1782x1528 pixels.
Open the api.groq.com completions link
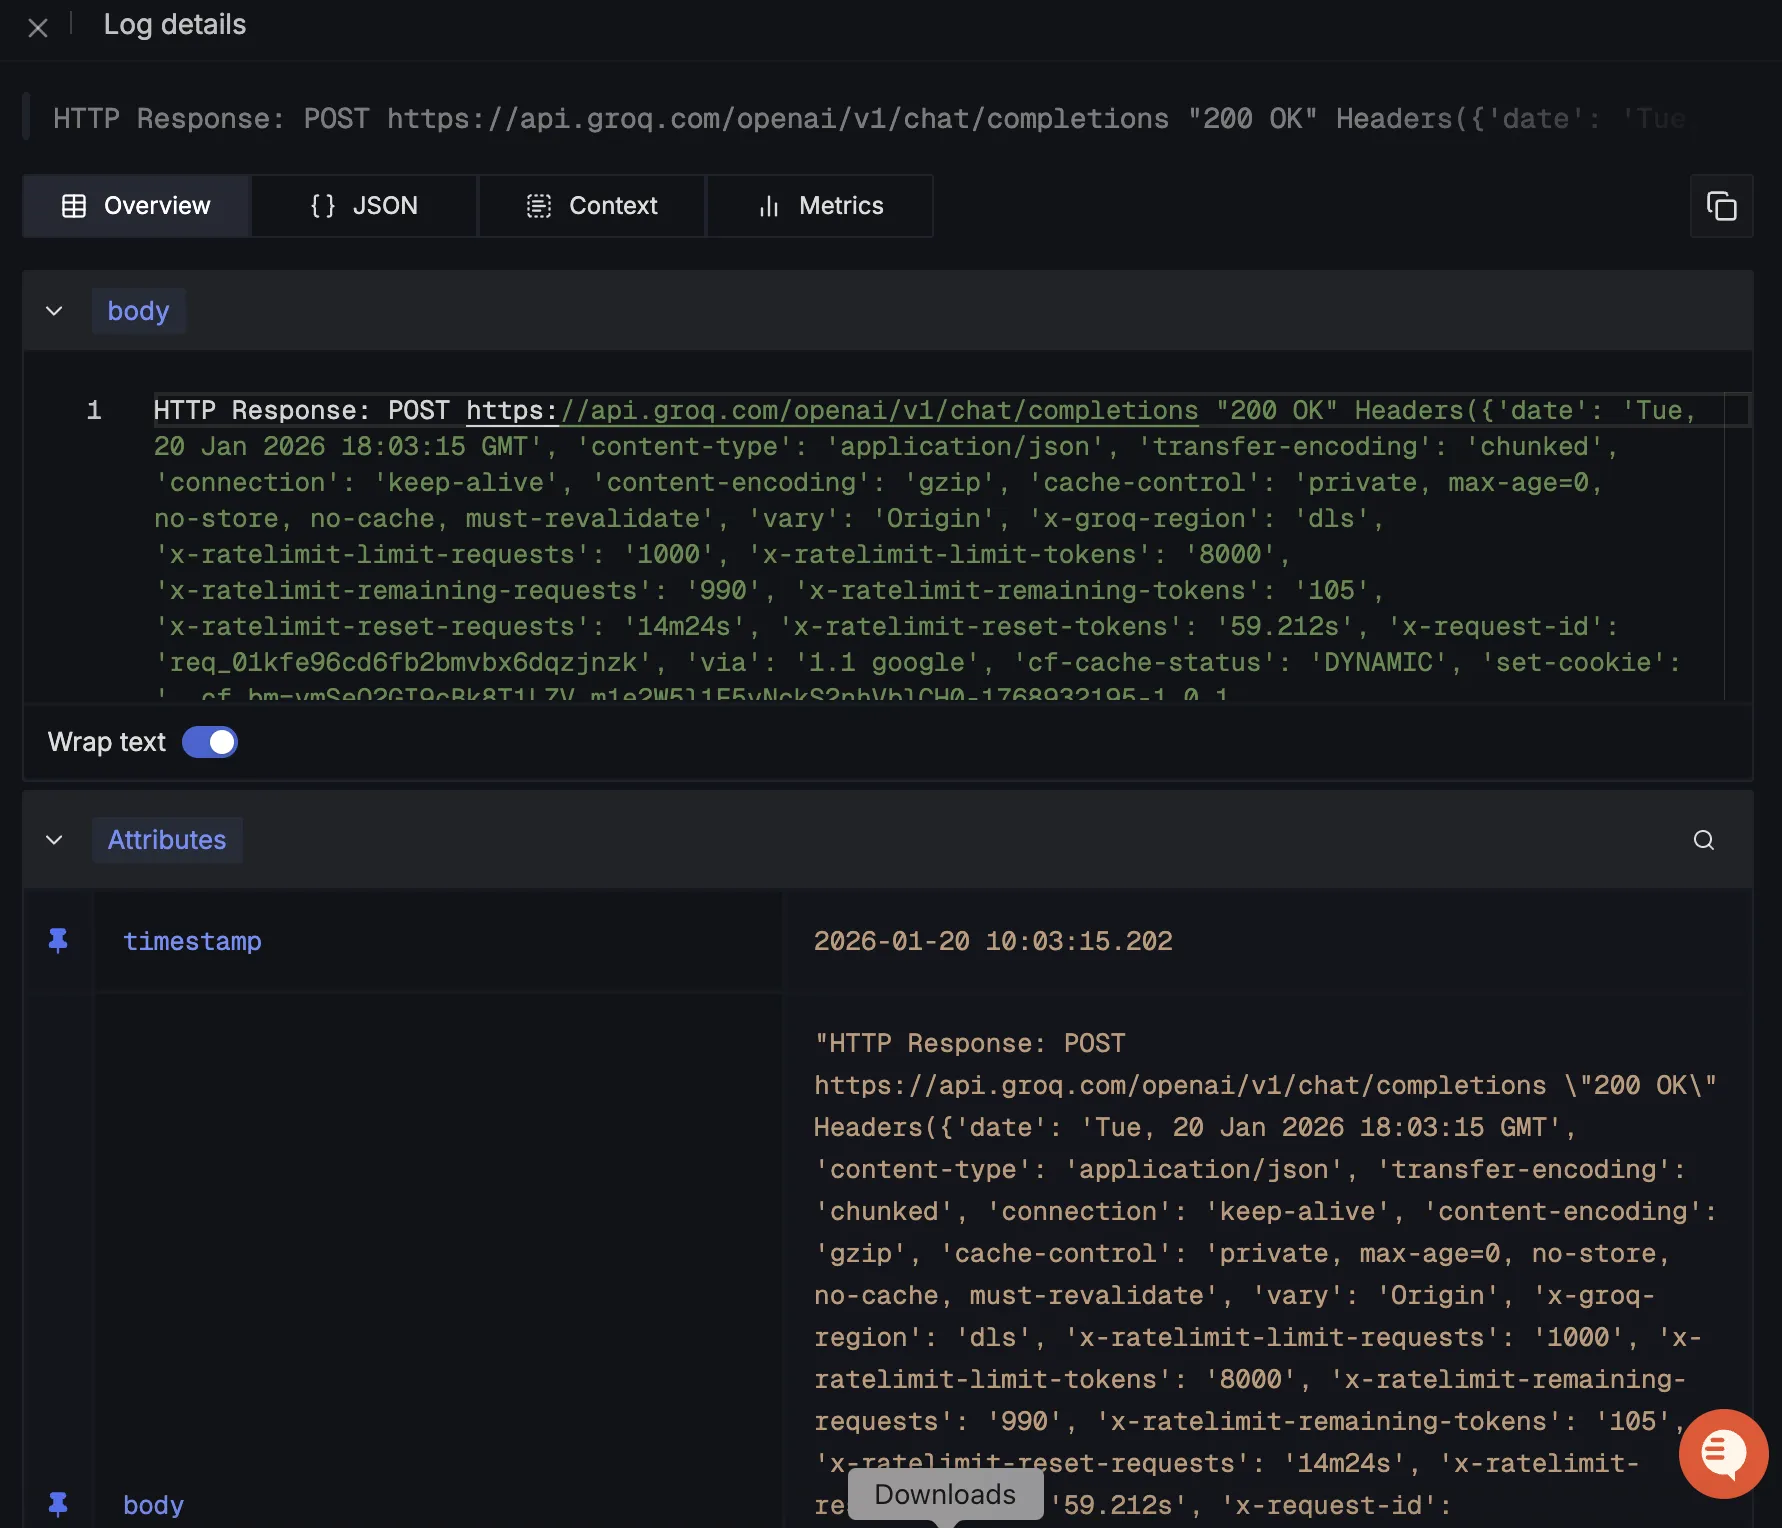click(830, 410)
